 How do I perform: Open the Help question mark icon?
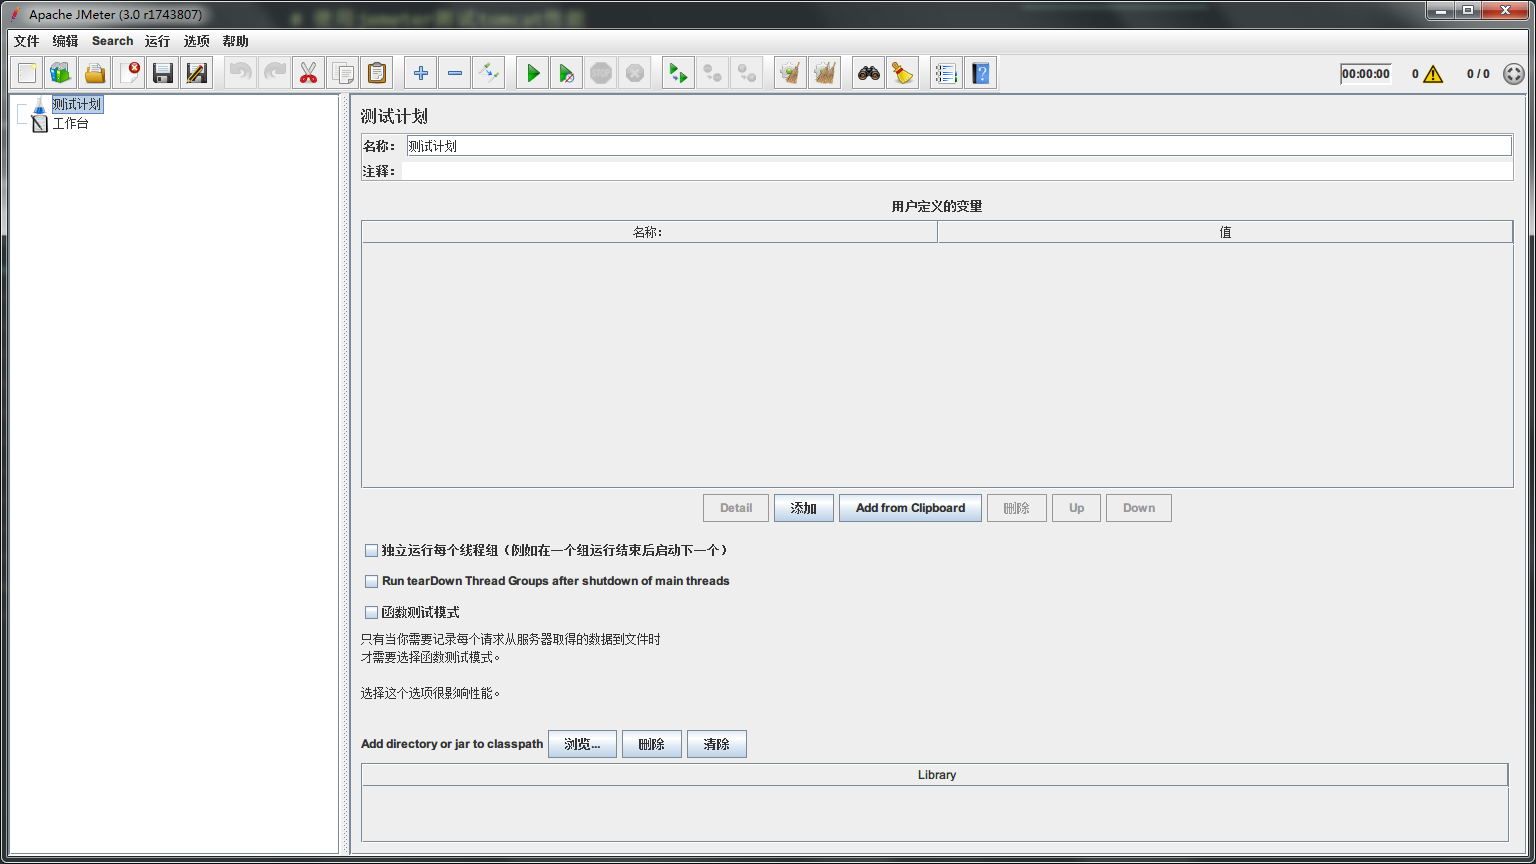tap(980, 73)
